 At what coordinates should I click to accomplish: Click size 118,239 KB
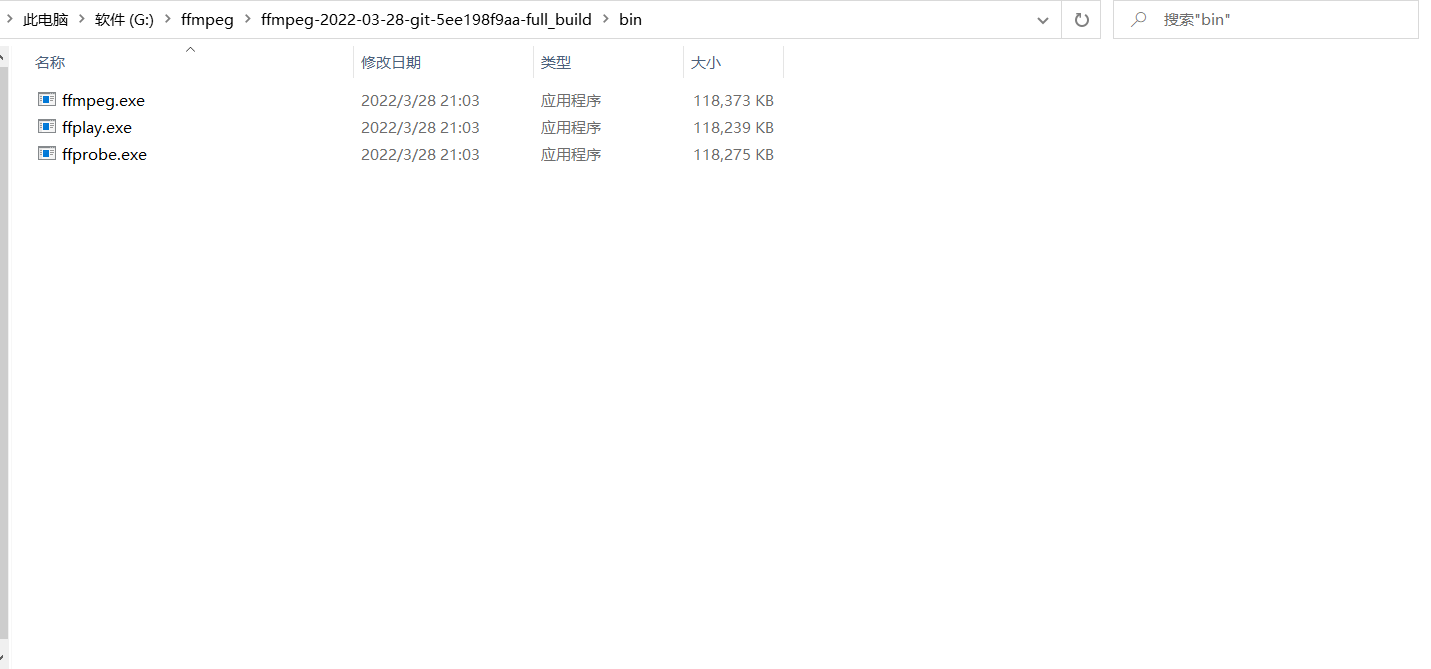click(x=733, y=127)
